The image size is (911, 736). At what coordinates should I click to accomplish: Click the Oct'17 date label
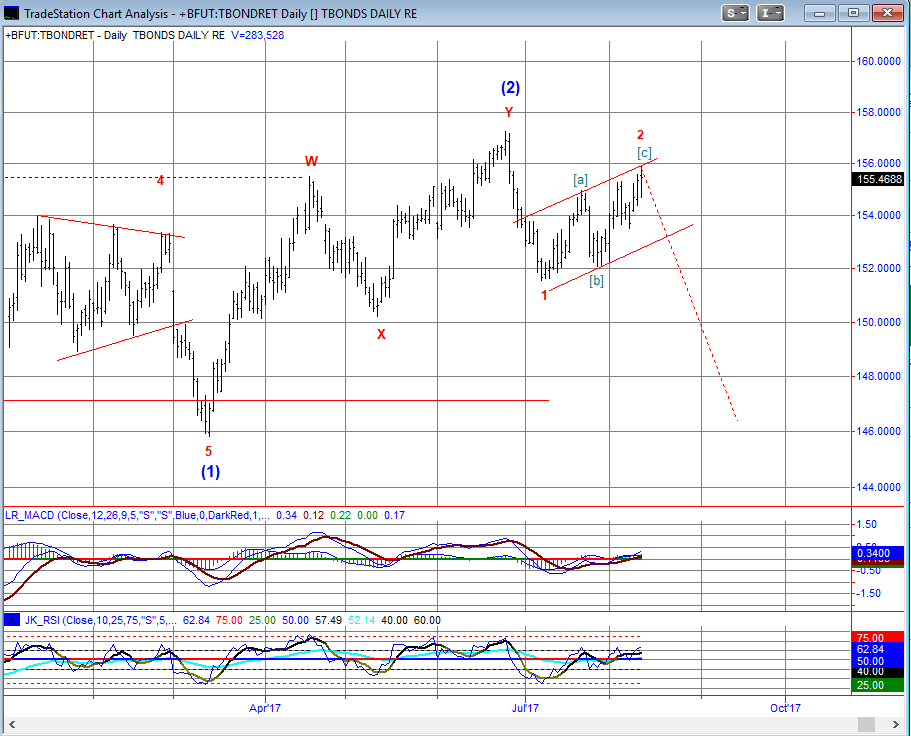click(x=786, y=708)
